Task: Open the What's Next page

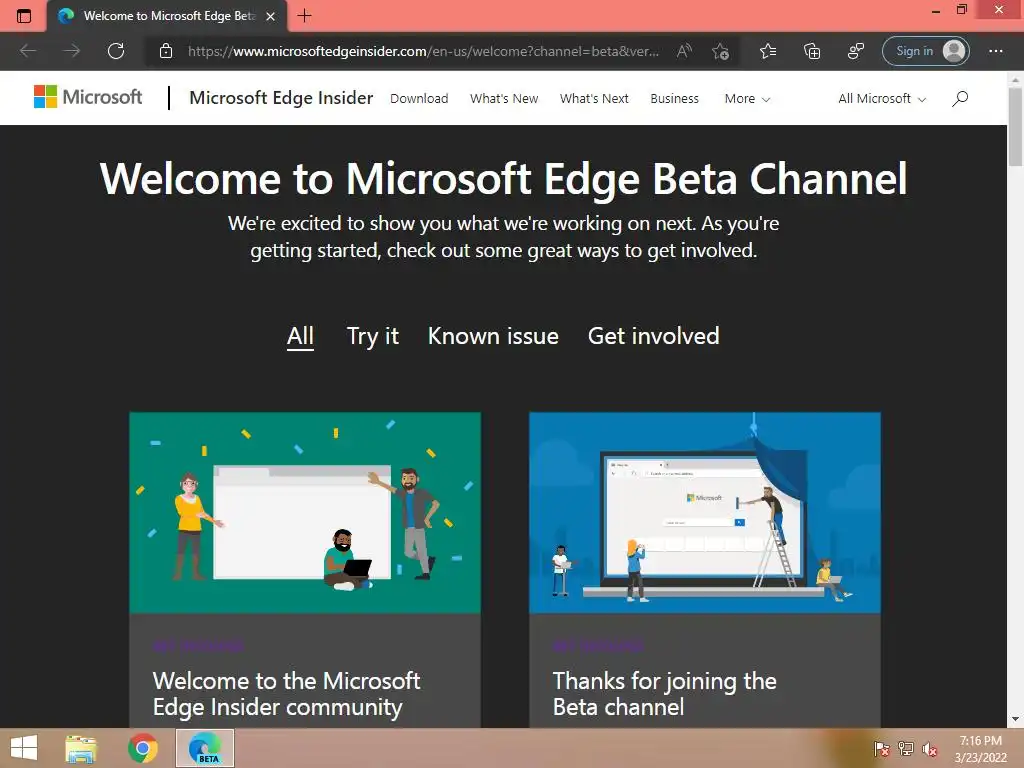Action: (x=594, y=99)
